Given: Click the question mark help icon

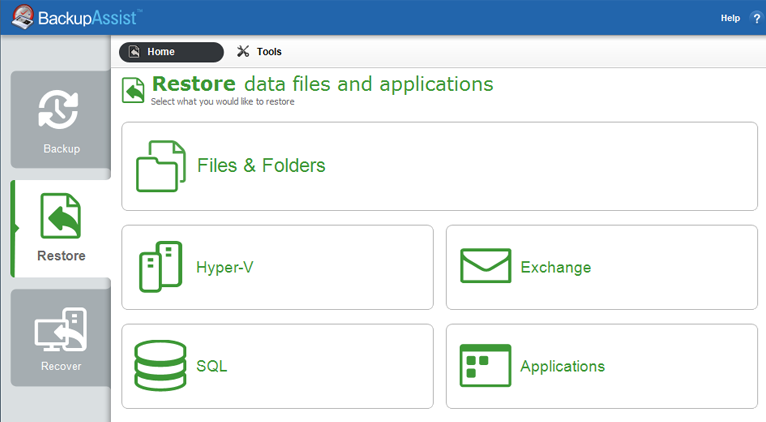Looking at the screenshot, I should point(756,18).
